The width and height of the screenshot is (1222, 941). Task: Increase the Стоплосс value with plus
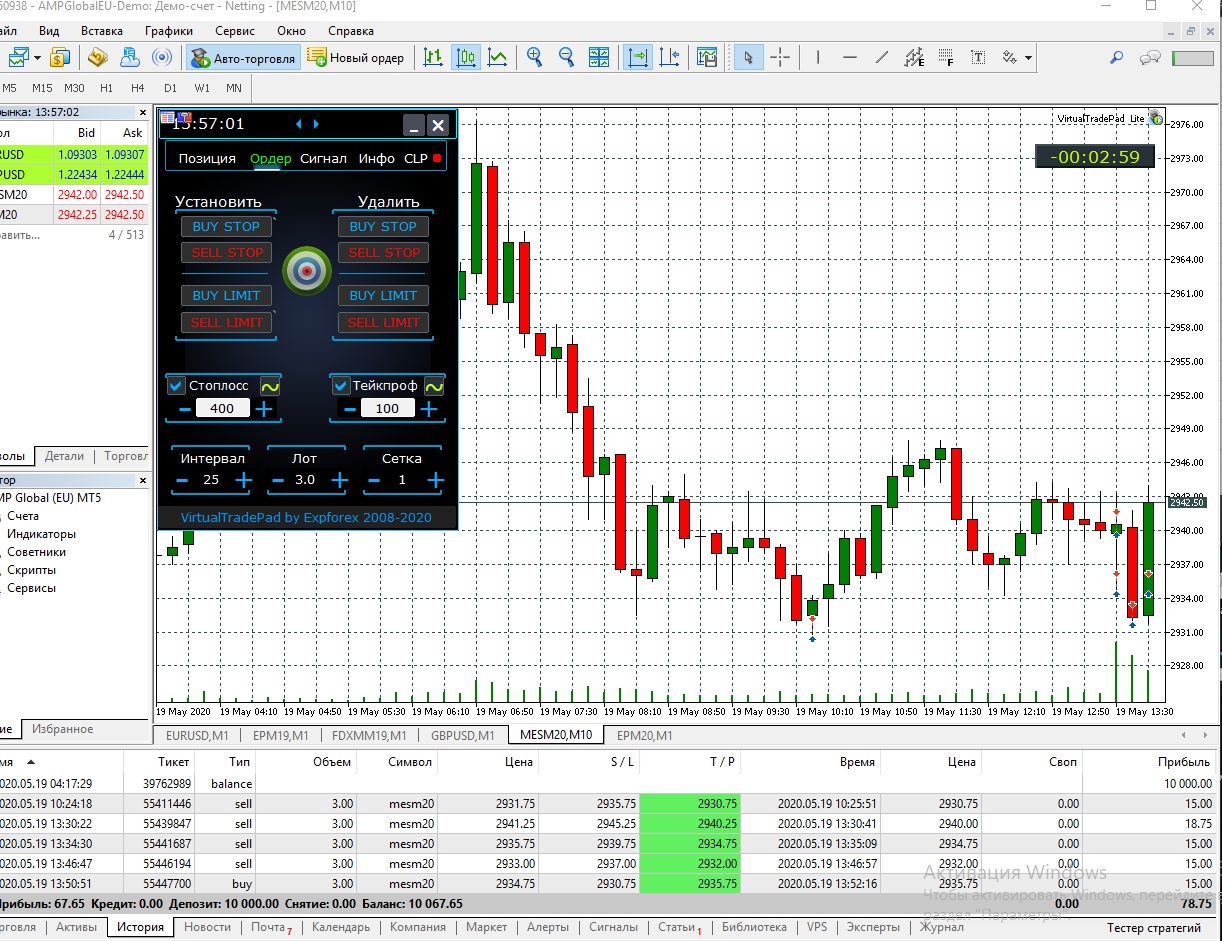point(264,408)
